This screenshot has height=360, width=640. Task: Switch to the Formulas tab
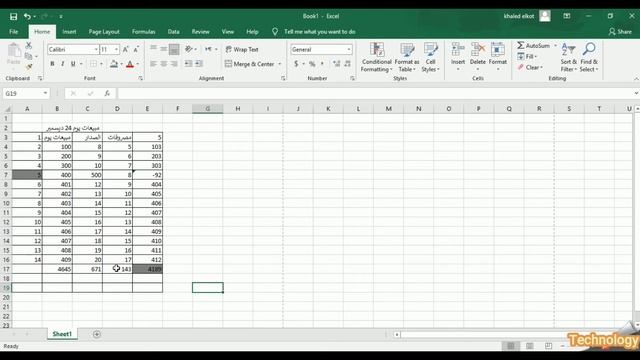pyautogui.click(x=143, y=32)
